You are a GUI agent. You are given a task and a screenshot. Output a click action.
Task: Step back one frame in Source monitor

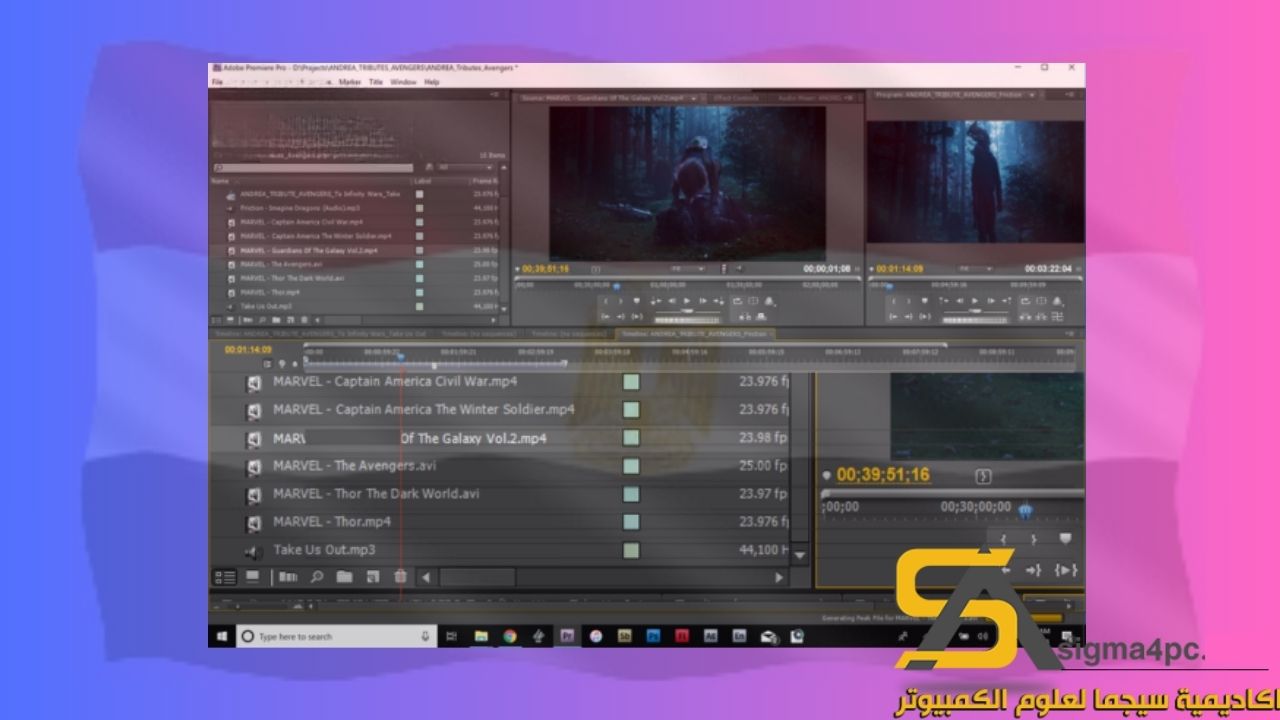tap(673, 301)
